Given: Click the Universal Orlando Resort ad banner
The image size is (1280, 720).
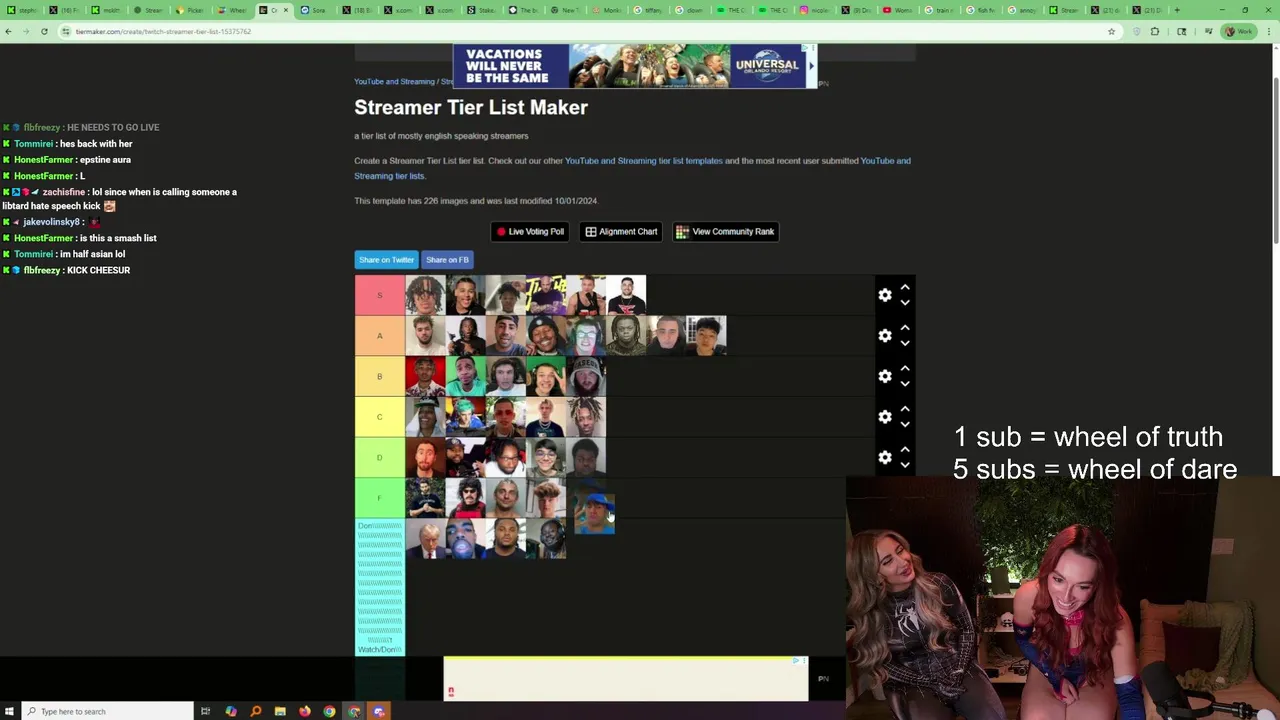Looking at the screenshot, I should pyautogui.click(x=634, y=66).
